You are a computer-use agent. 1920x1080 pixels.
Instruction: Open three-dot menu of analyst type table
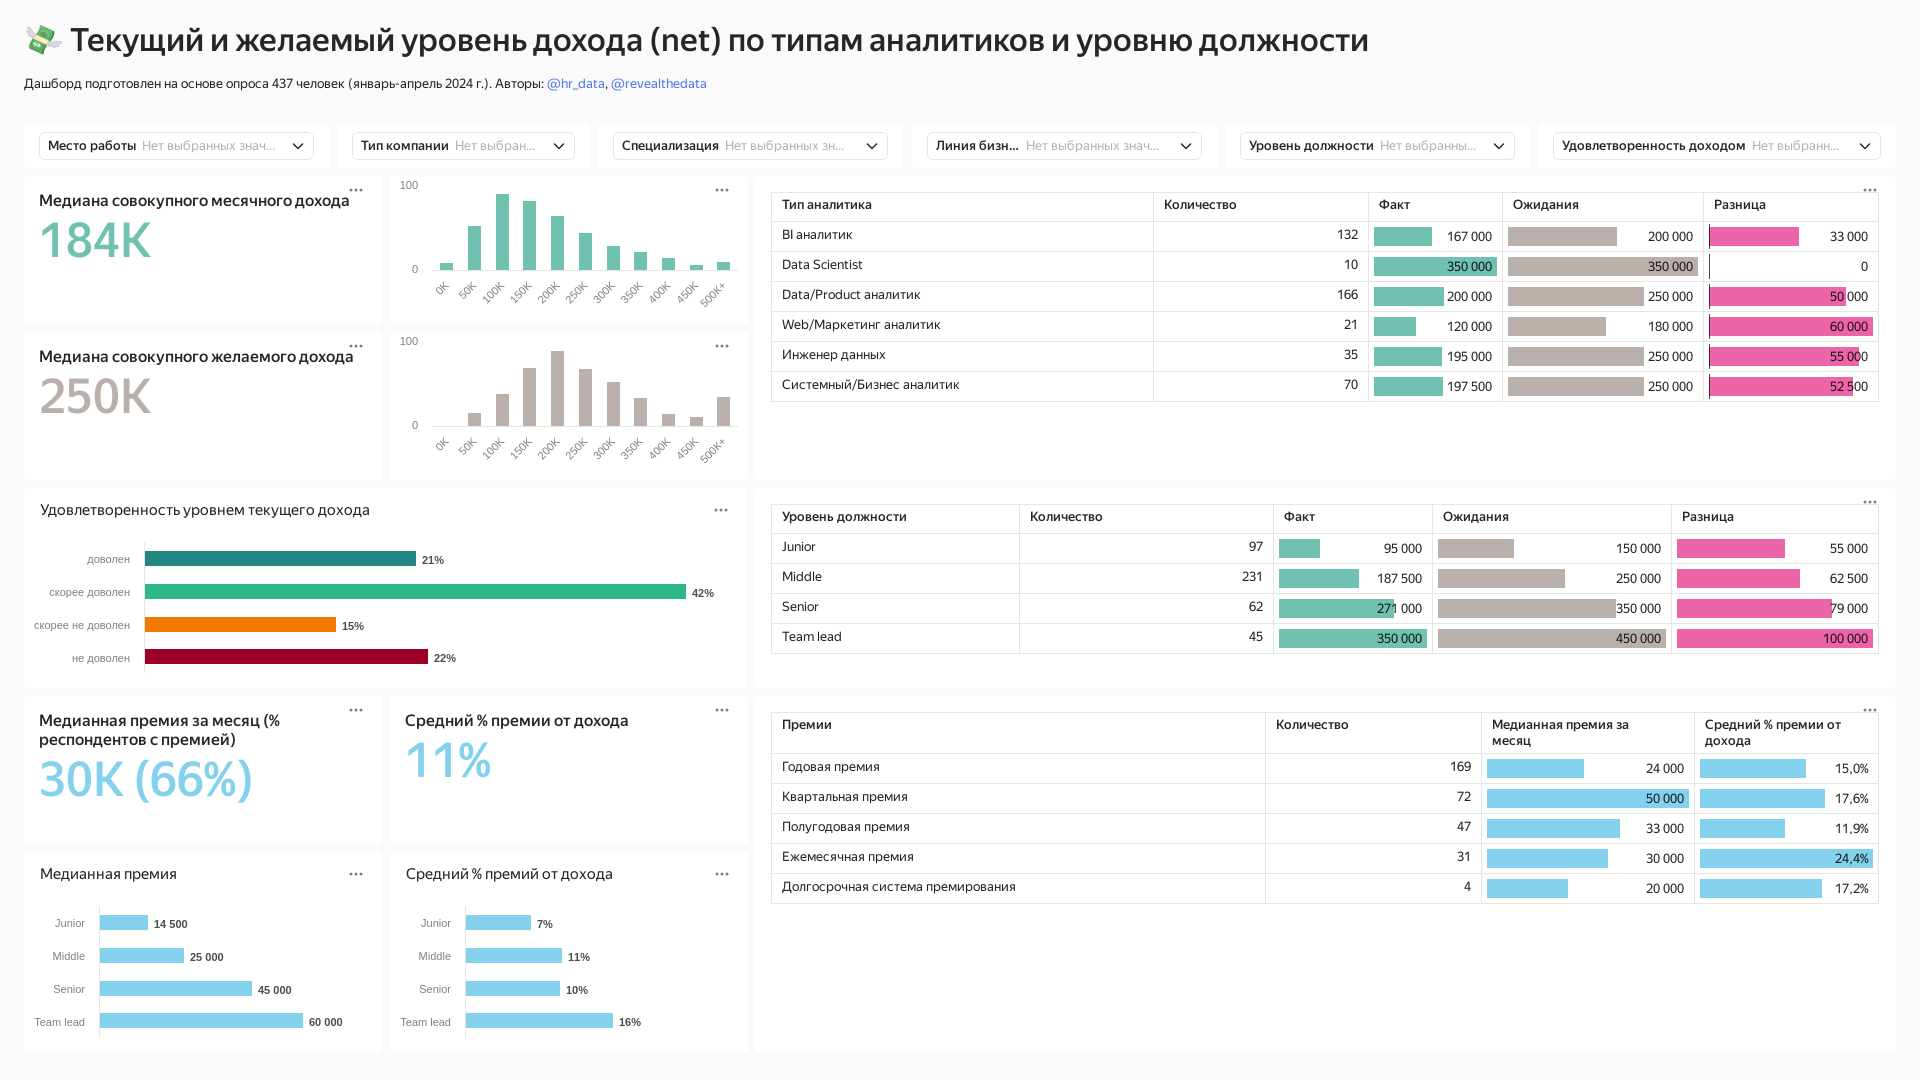[x=1870, y=190]
